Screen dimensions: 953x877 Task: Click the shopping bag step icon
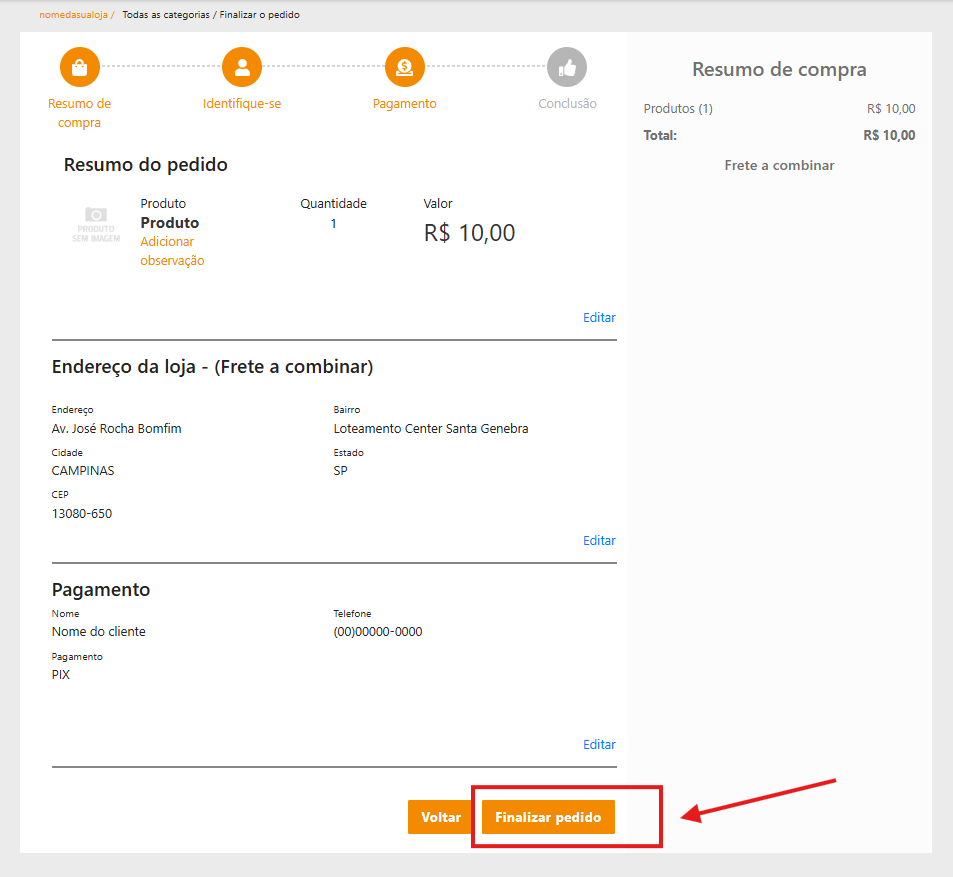pos(80,68)
